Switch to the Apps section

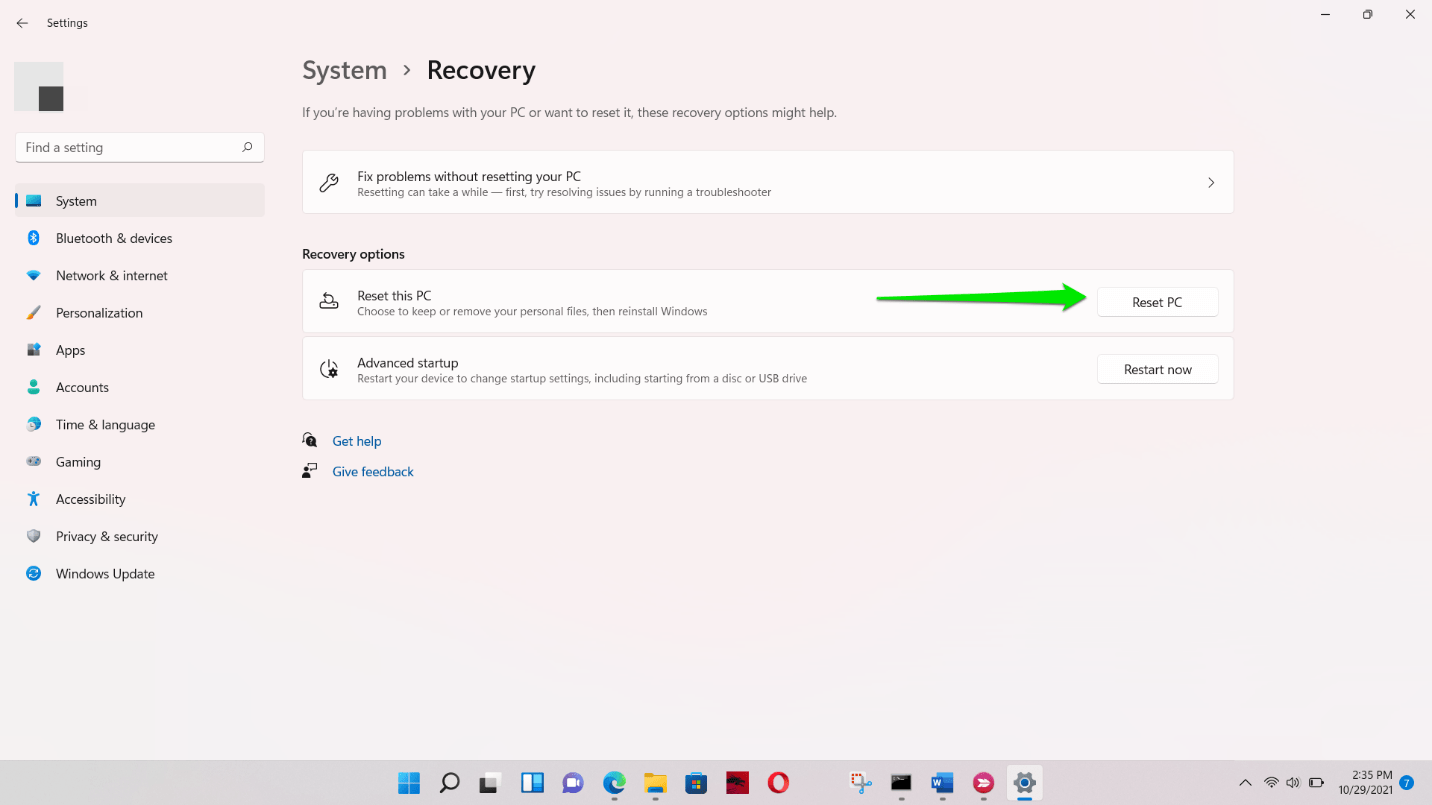coord(70,350)
